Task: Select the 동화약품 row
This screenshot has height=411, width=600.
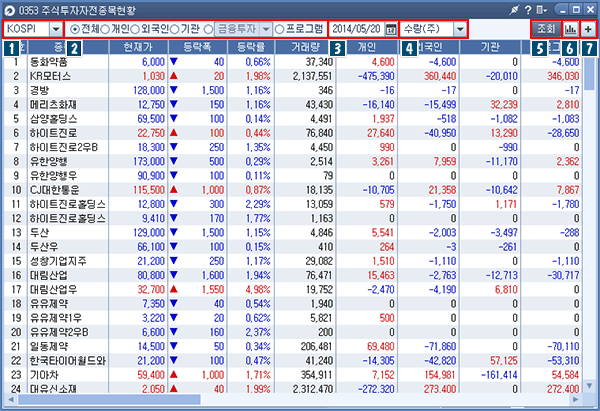Action: point(293,62)
